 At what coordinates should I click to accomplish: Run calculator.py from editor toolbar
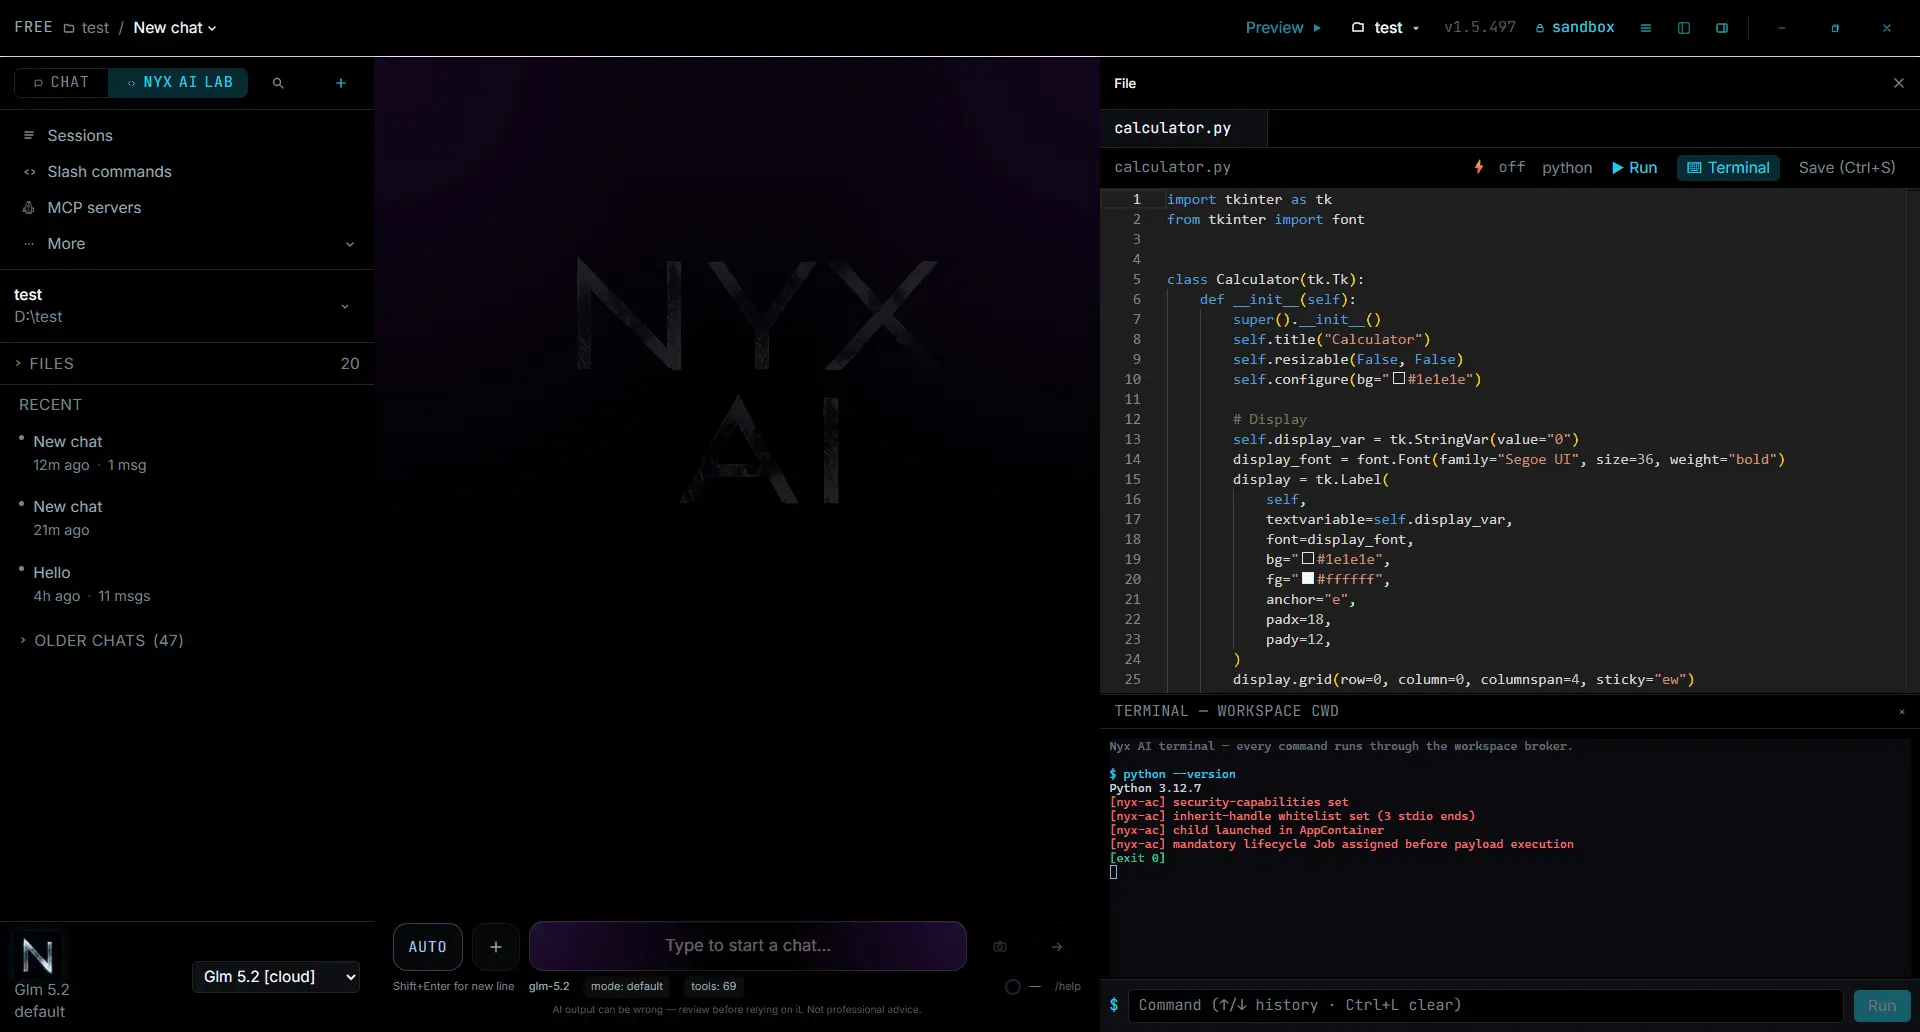coord(1634,168)
